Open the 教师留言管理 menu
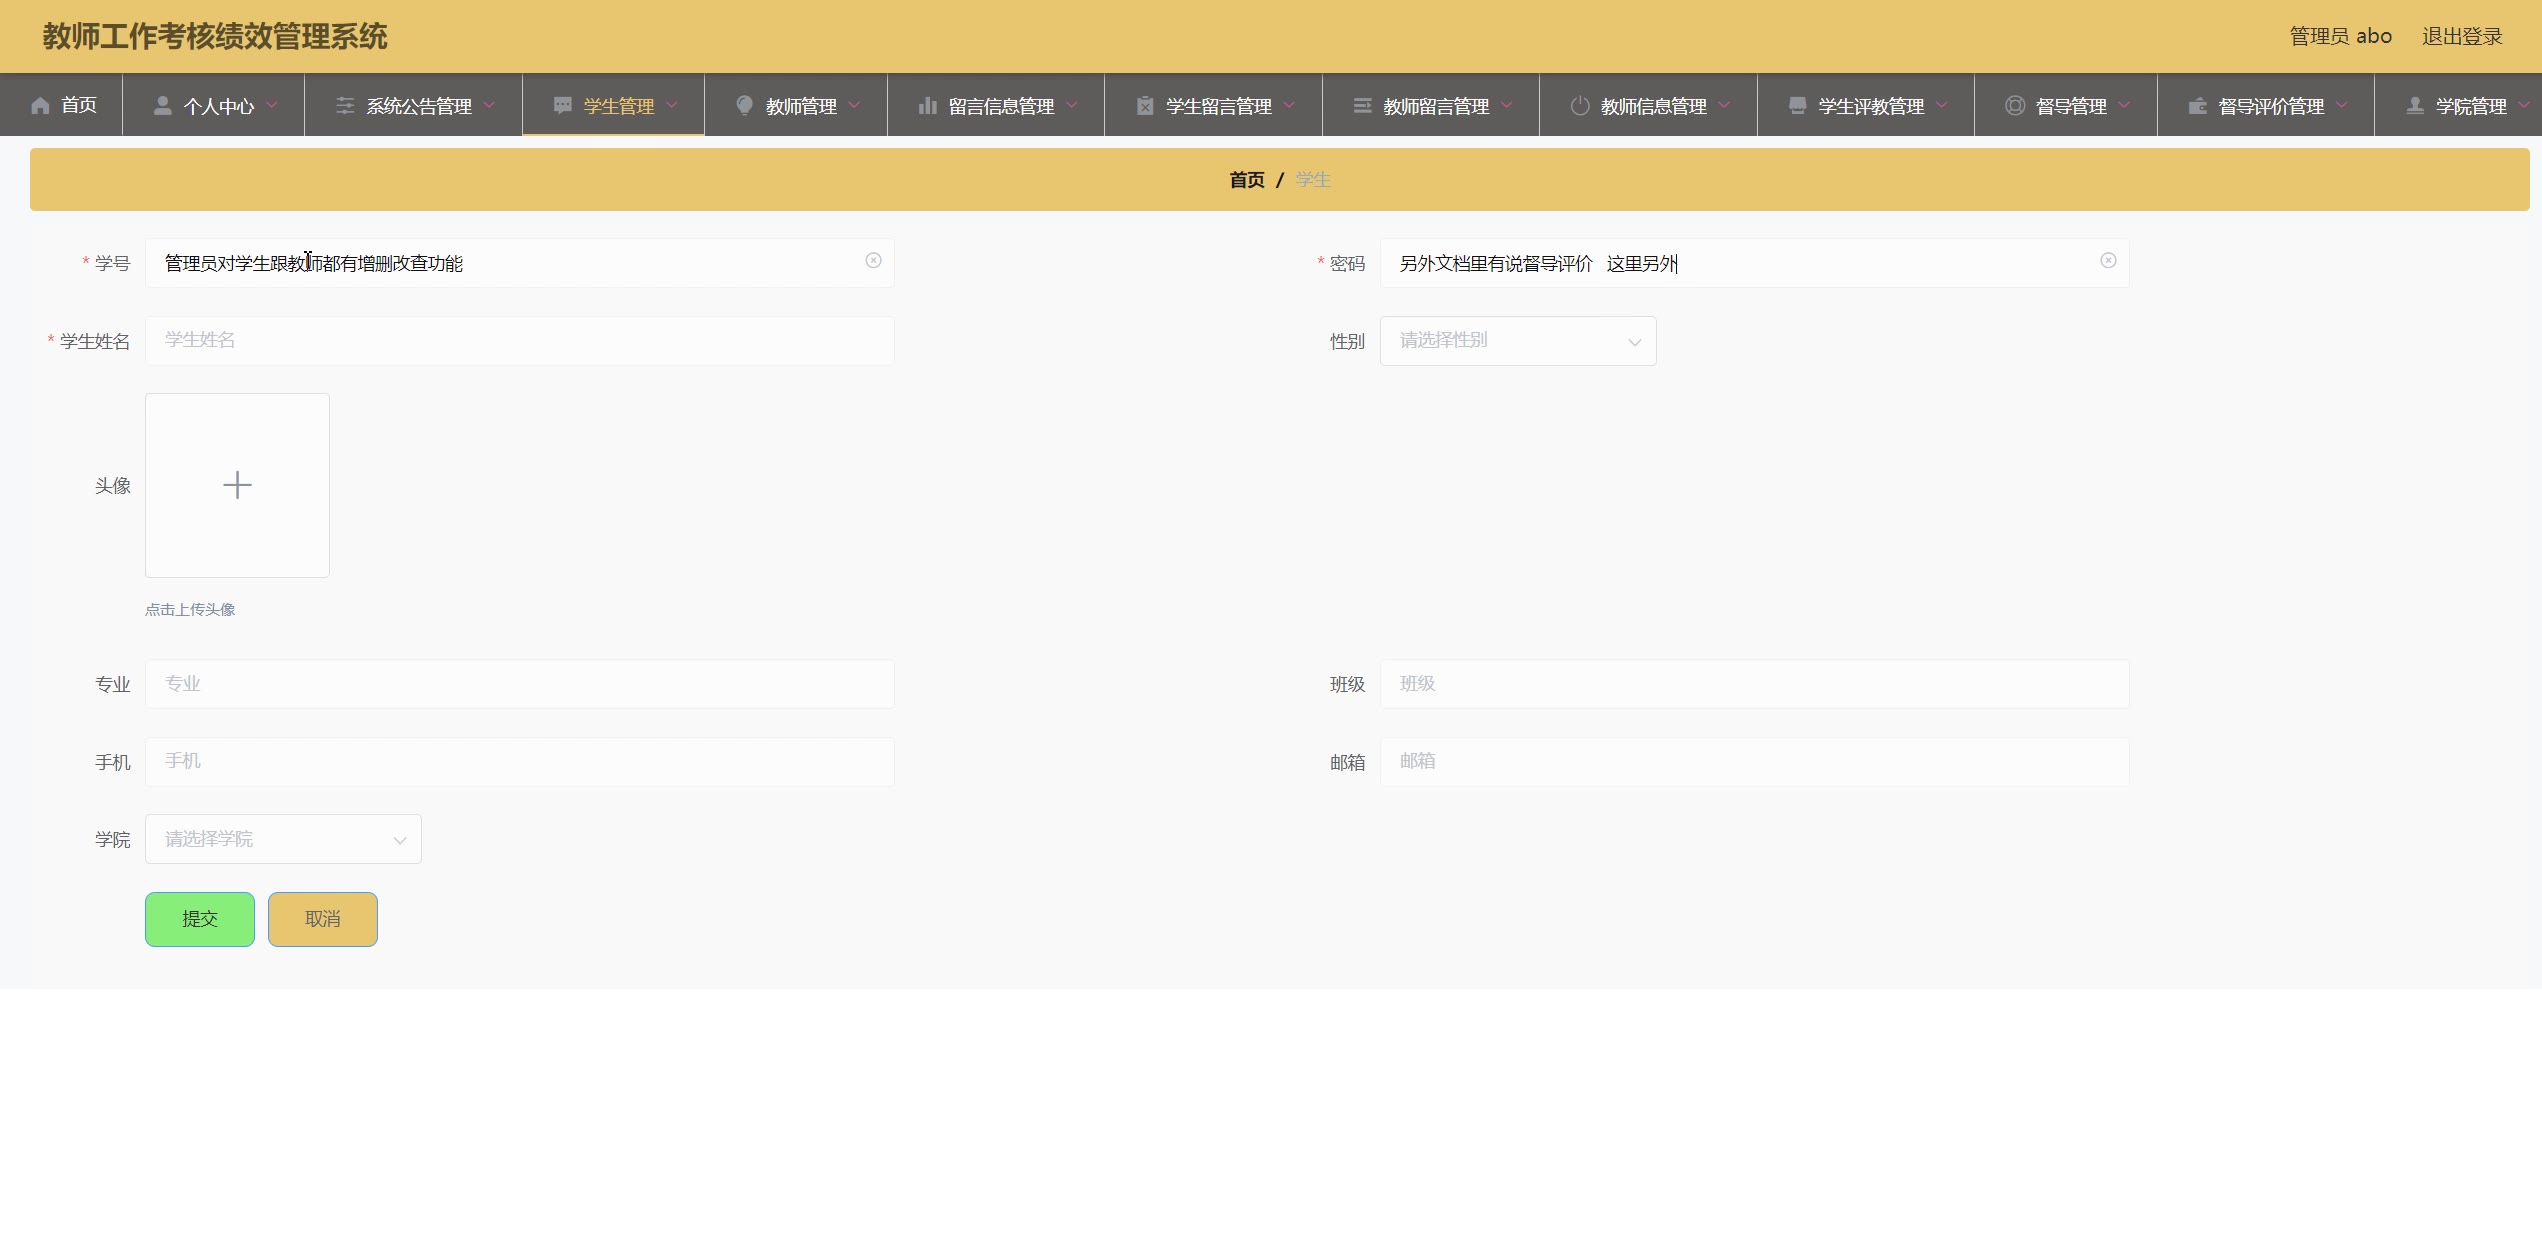This screenshot has height=1254, width=2542. (x=1434, y=106)
